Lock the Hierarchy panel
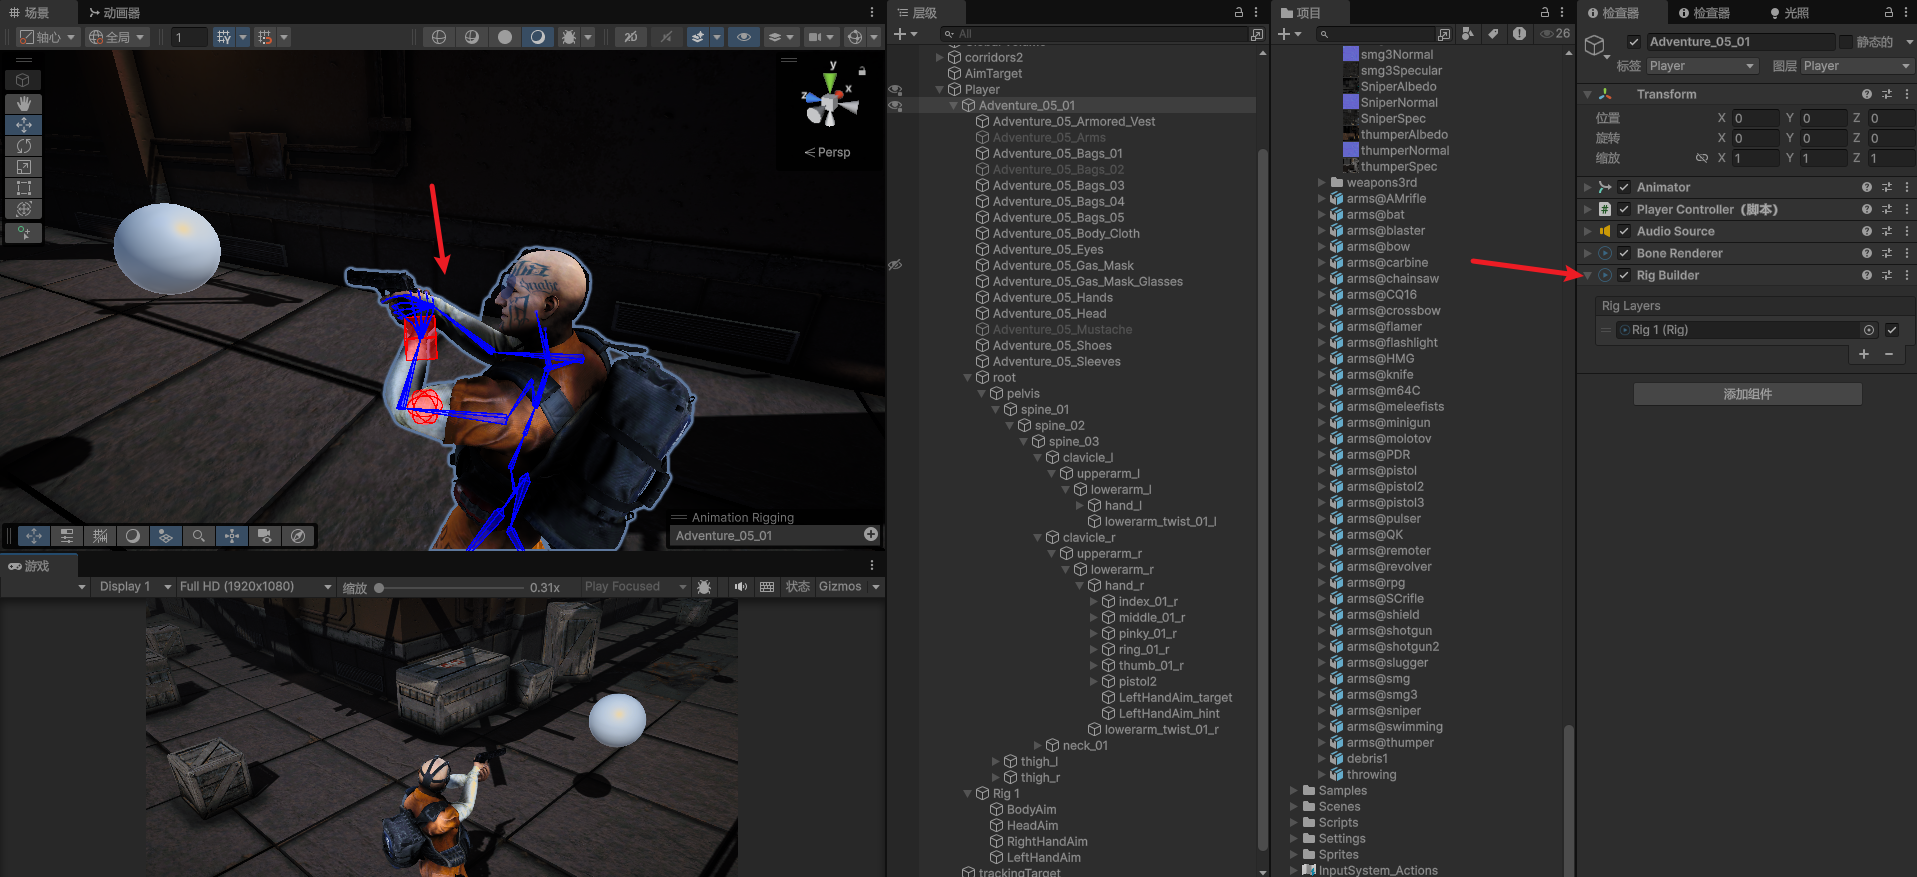 pyautogui.click(x=1239, y=12)
